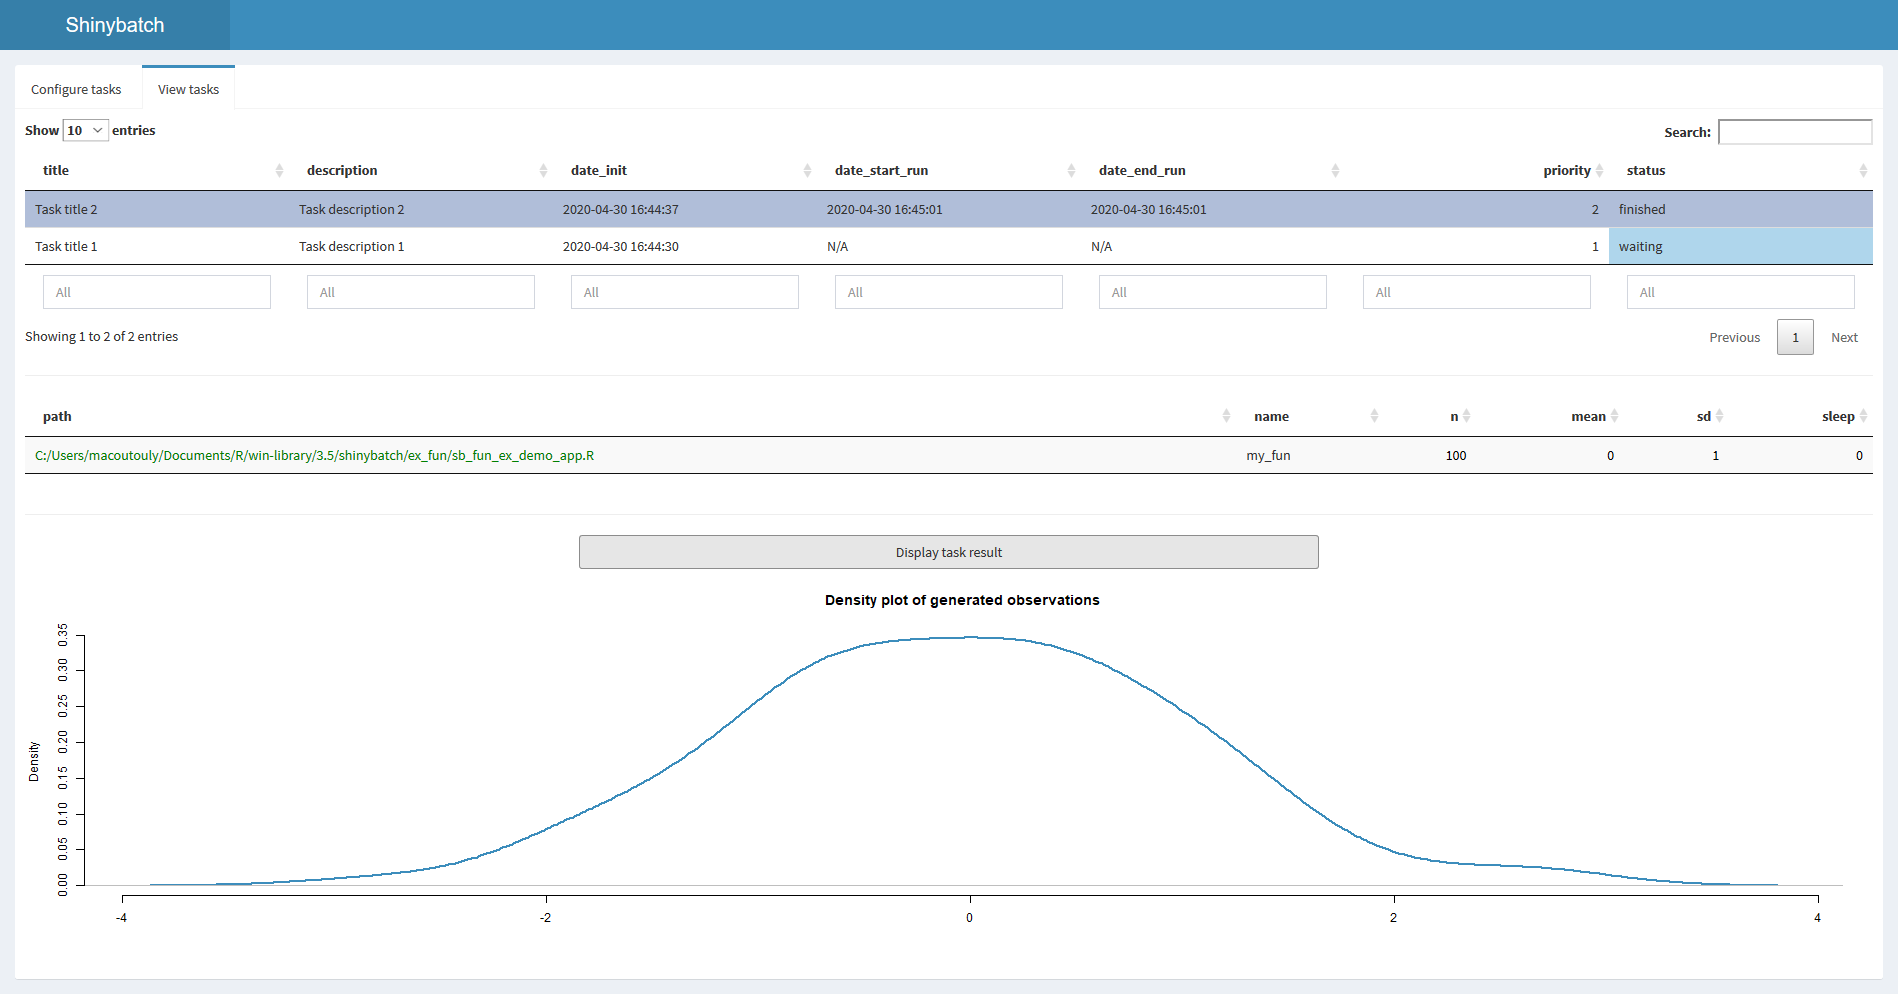Focus the table Search field
The height and width of the screenshot is (994, 1898).
[1795, 132]
